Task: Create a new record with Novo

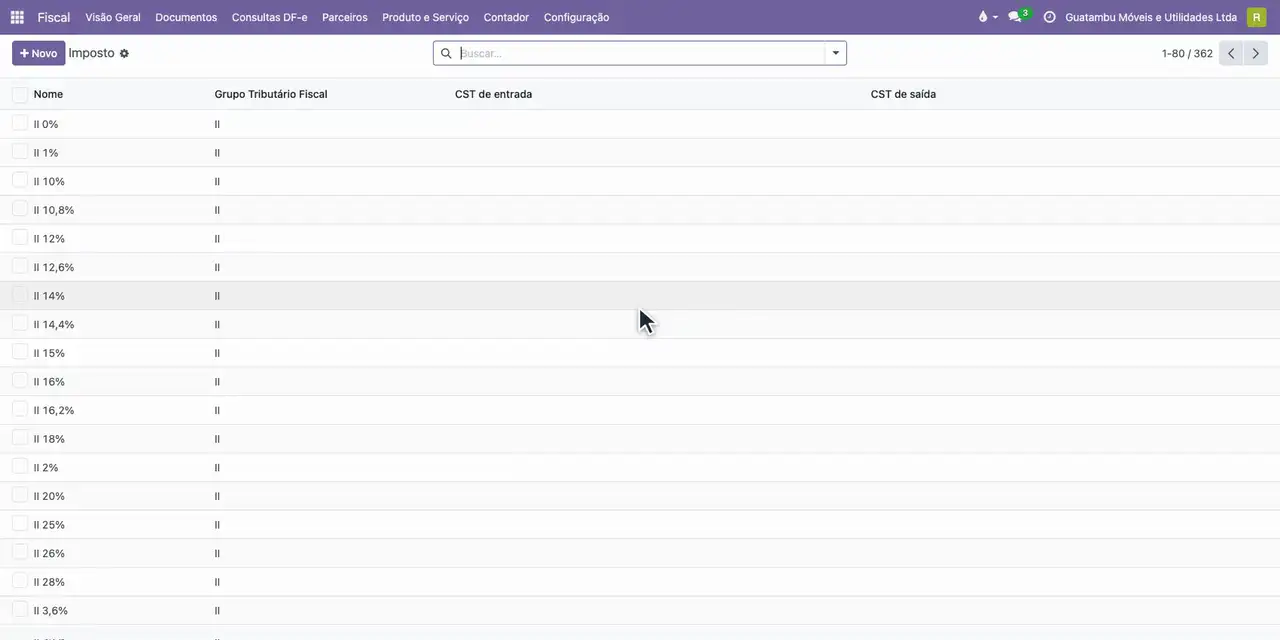Action: pos(38,53)
